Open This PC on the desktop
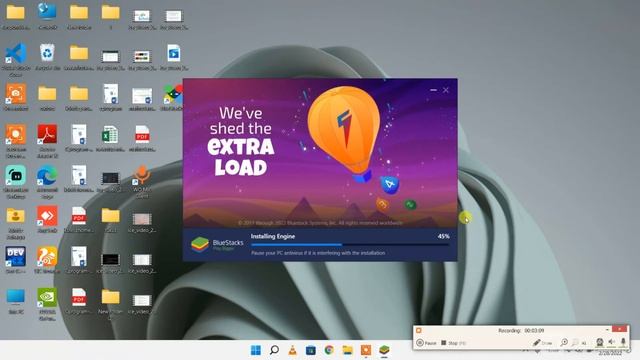 (x=16, y=297)
